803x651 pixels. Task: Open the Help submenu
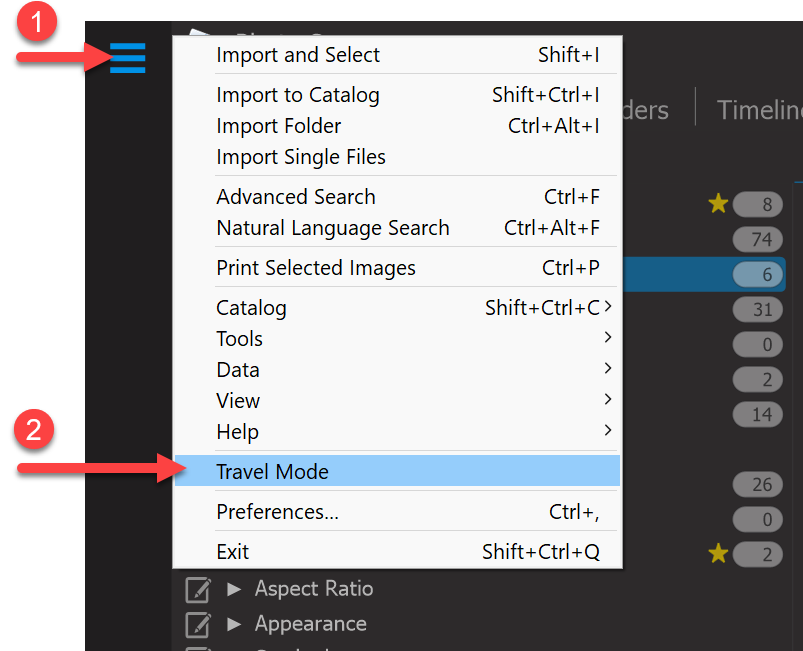pyautogui.click(x=397, y=432)
